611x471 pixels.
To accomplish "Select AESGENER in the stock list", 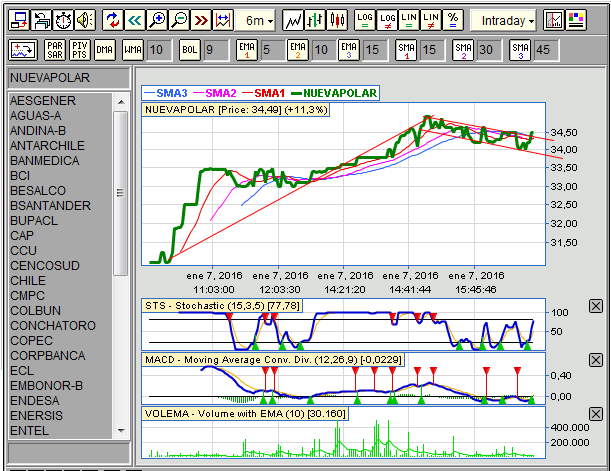I will click(x=60, y=101).
